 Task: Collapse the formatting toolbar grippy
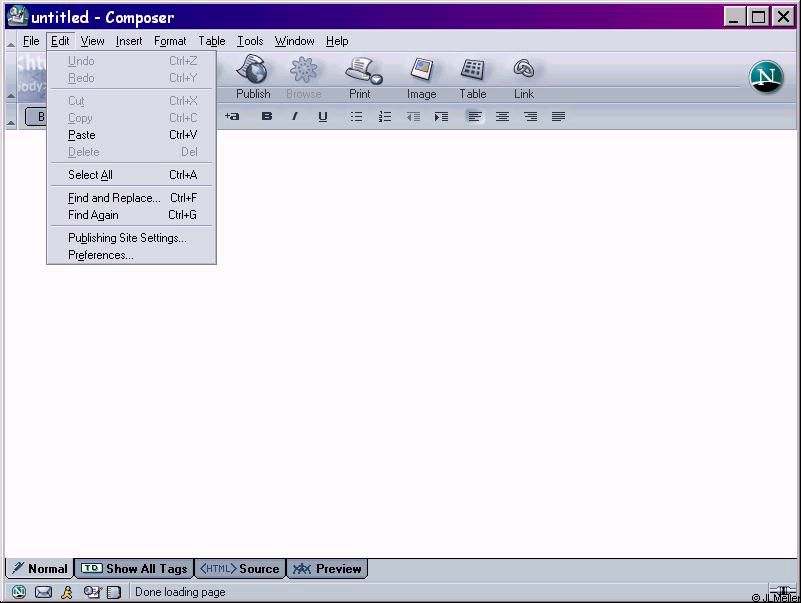point(11,117)
